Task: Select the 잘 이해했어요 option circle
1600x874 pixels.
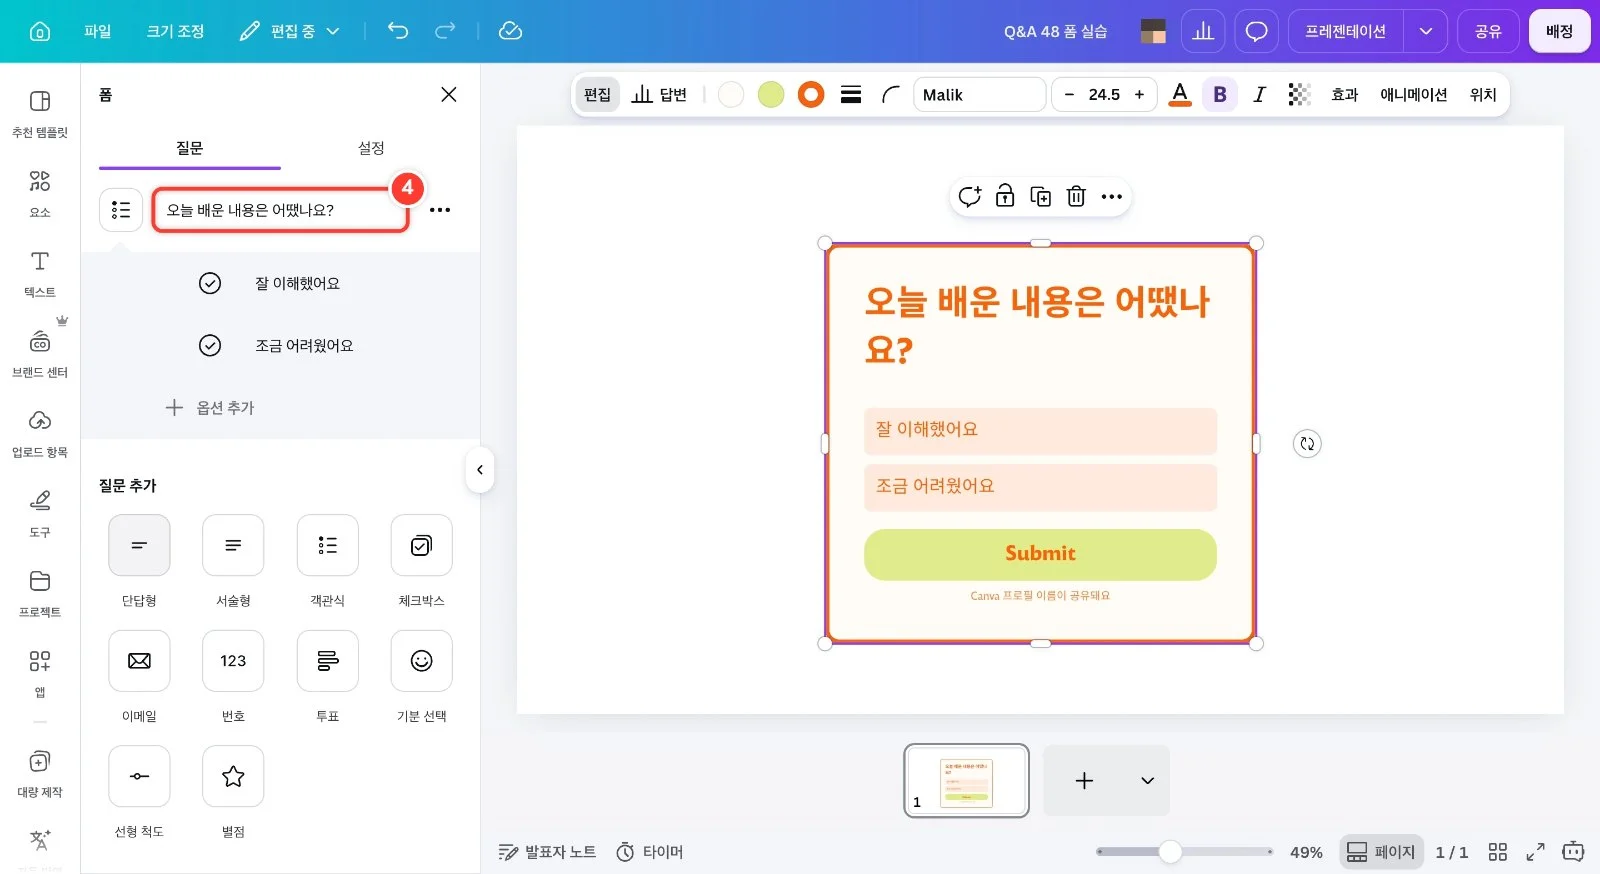Action: [210, 283]
